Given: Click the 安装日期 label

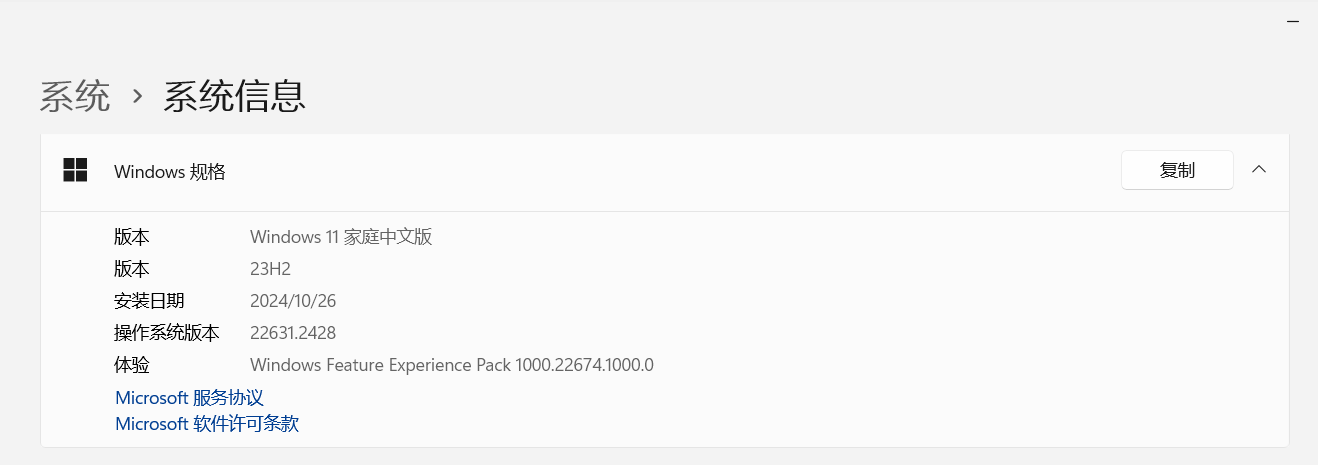Looking at the screenshot, I should pos(149,301).
